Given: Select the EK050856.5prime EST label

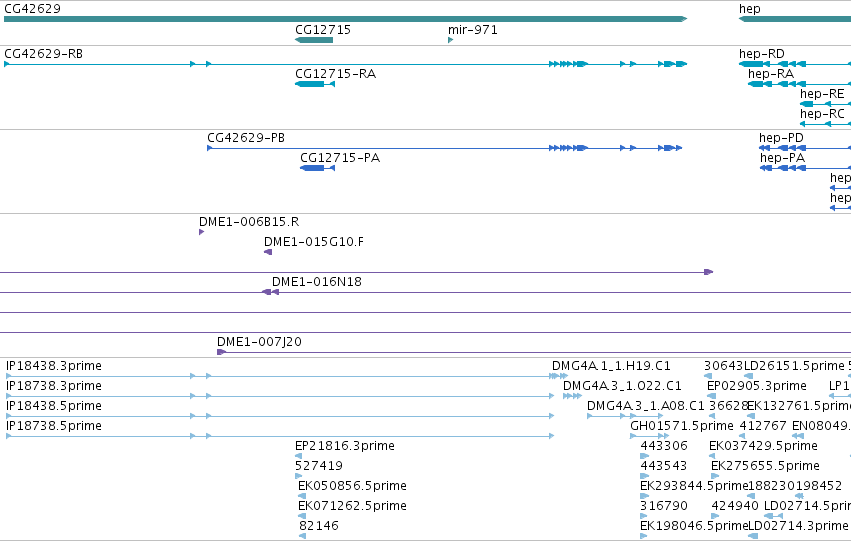Looking at the screenshot, I should [x=352, y=486].
